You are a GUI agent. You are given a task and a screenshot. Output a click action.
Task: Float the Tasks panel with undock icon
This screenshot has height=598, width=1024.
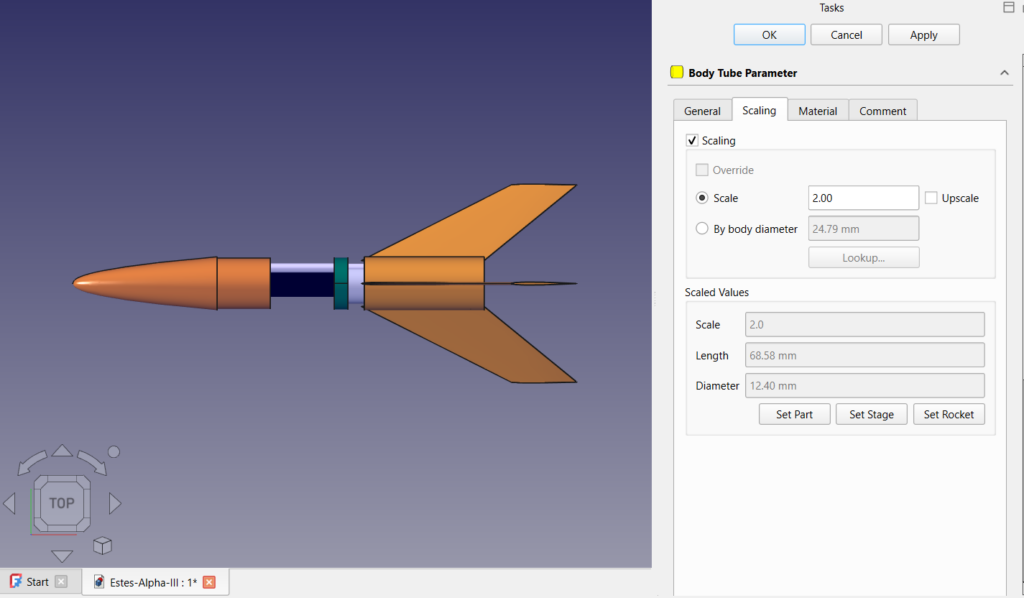point(1008,7)
